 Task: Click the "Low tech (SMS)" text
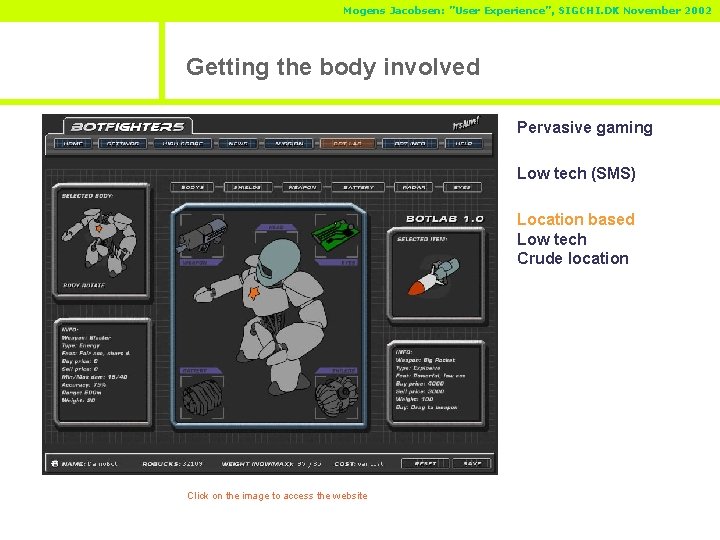click(x=576, y=173)
